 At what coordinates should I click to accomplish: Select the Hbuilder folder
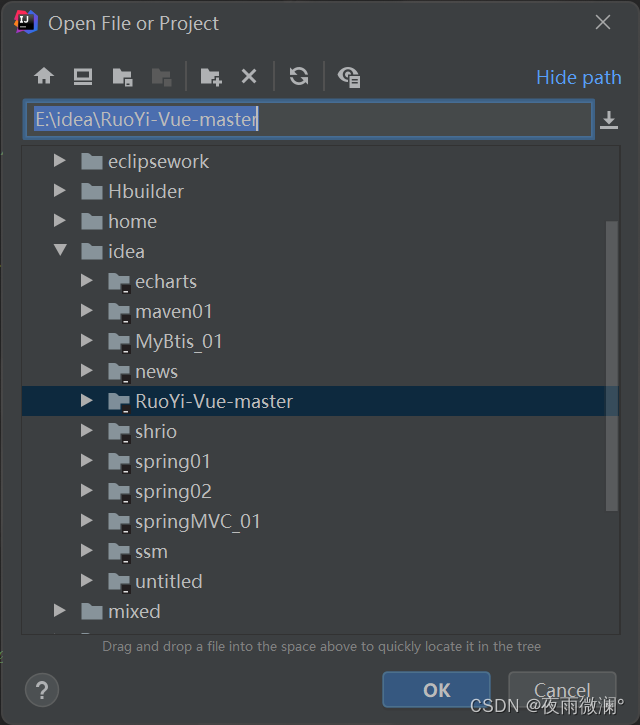145,191
